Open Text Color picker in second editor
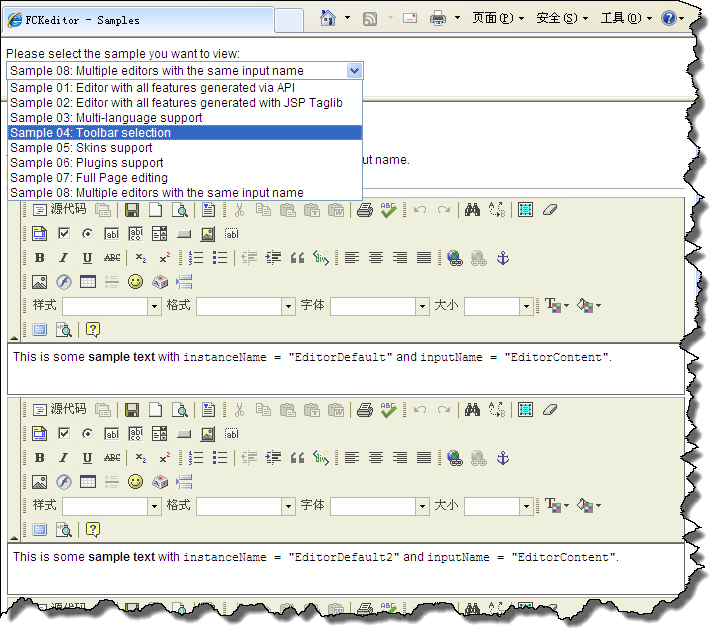 [557, 506]
